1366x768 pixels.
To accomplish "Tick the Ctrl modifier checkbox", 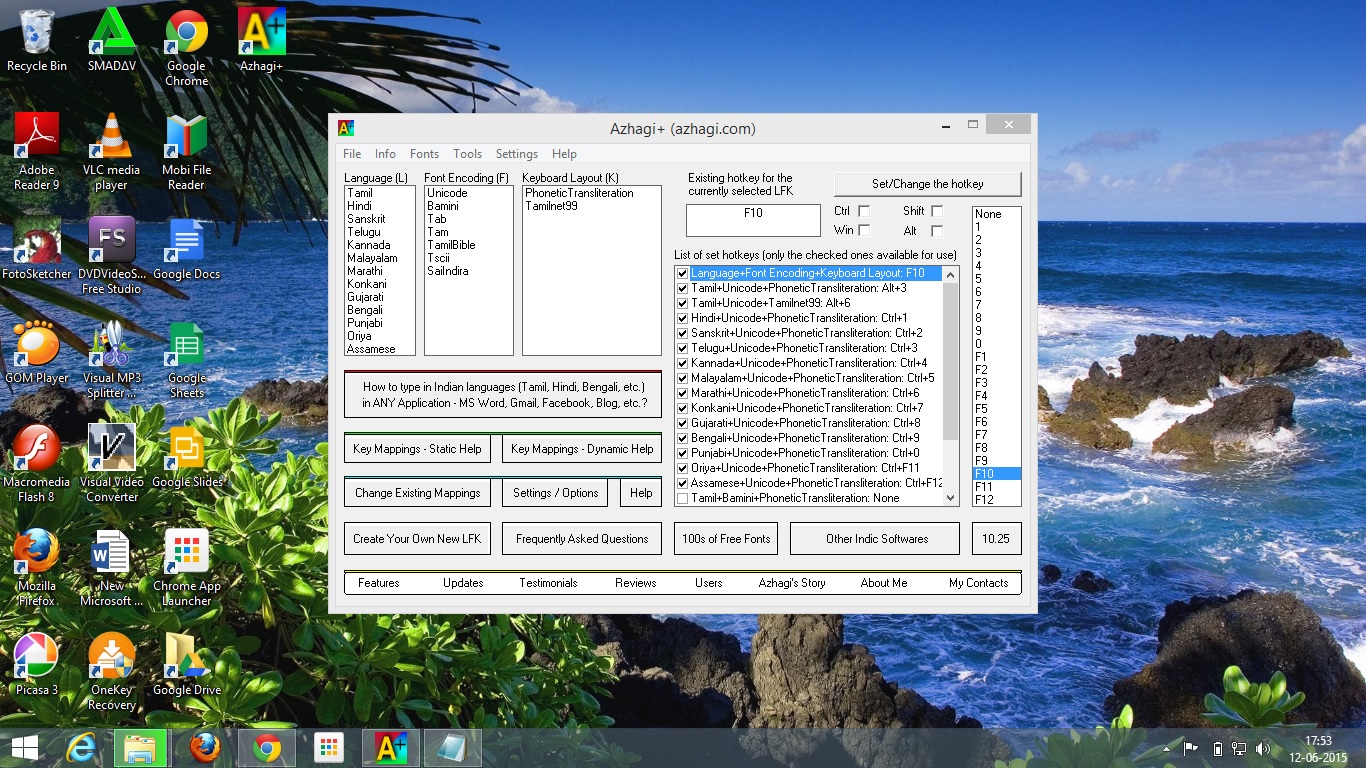I will pos(864,211).
